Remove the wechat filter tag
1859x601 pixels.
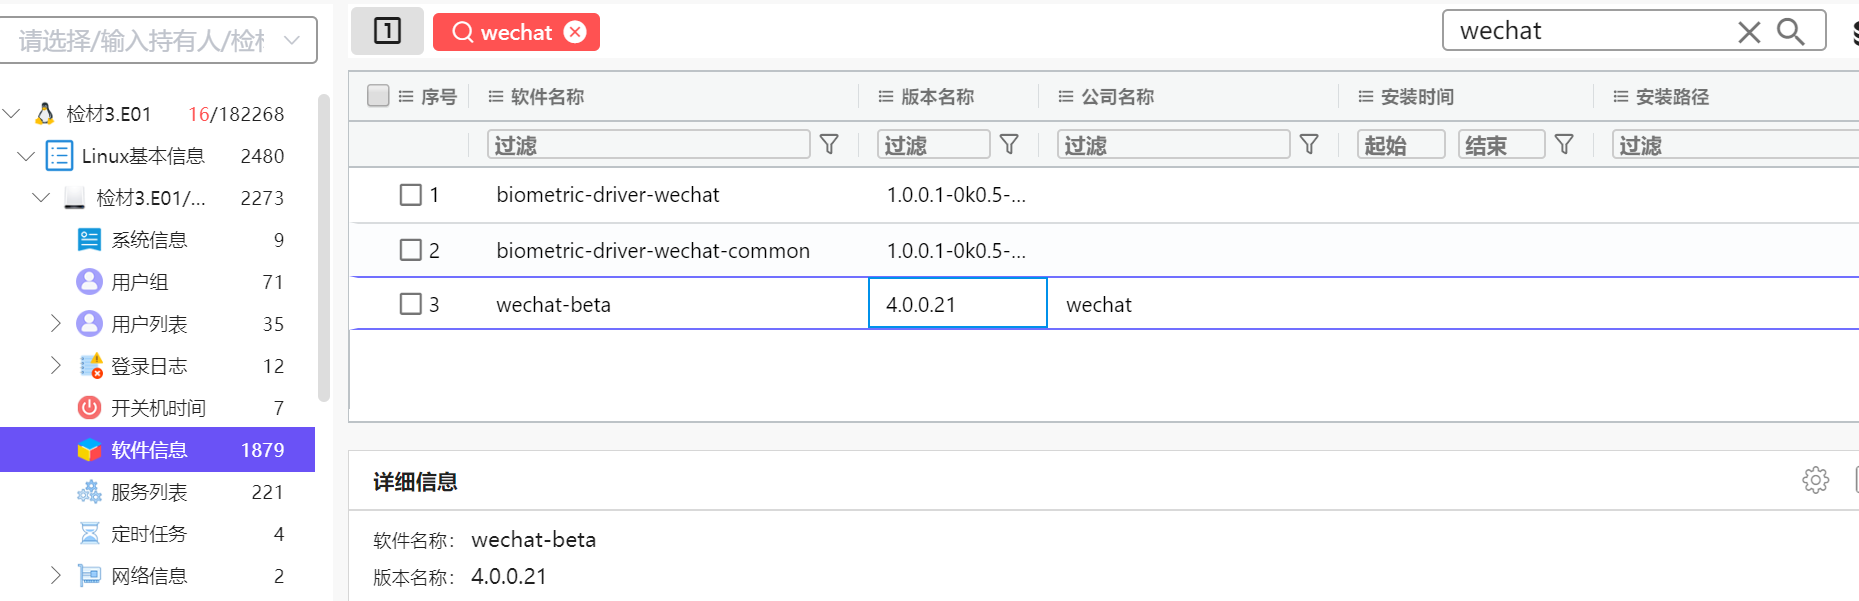point(575,32)
